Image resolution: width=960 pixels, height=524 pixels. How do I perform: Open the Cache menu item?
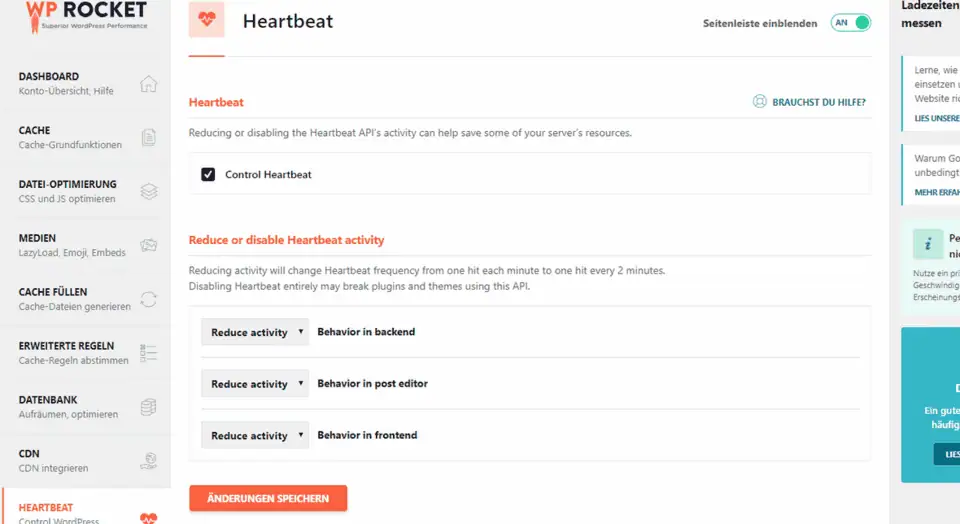point(70,137)
